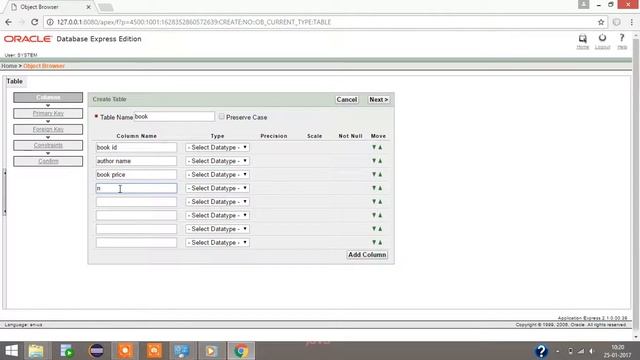Click the column name field containing 'n'
Image resolution: width=640 pixels, height=360 pixels.
(x=136, y=188)
